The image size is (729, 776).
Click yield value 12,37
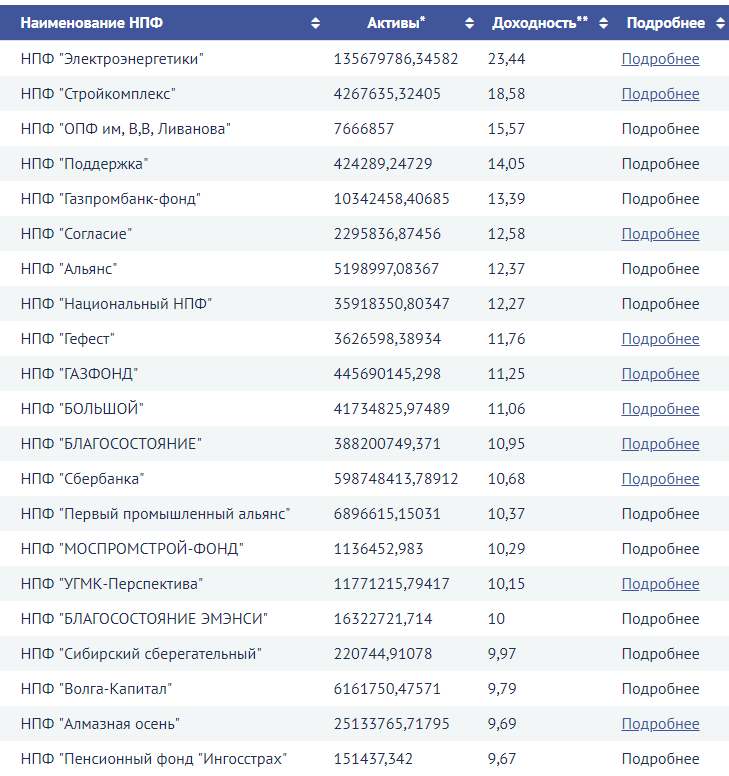pos(506,269)
